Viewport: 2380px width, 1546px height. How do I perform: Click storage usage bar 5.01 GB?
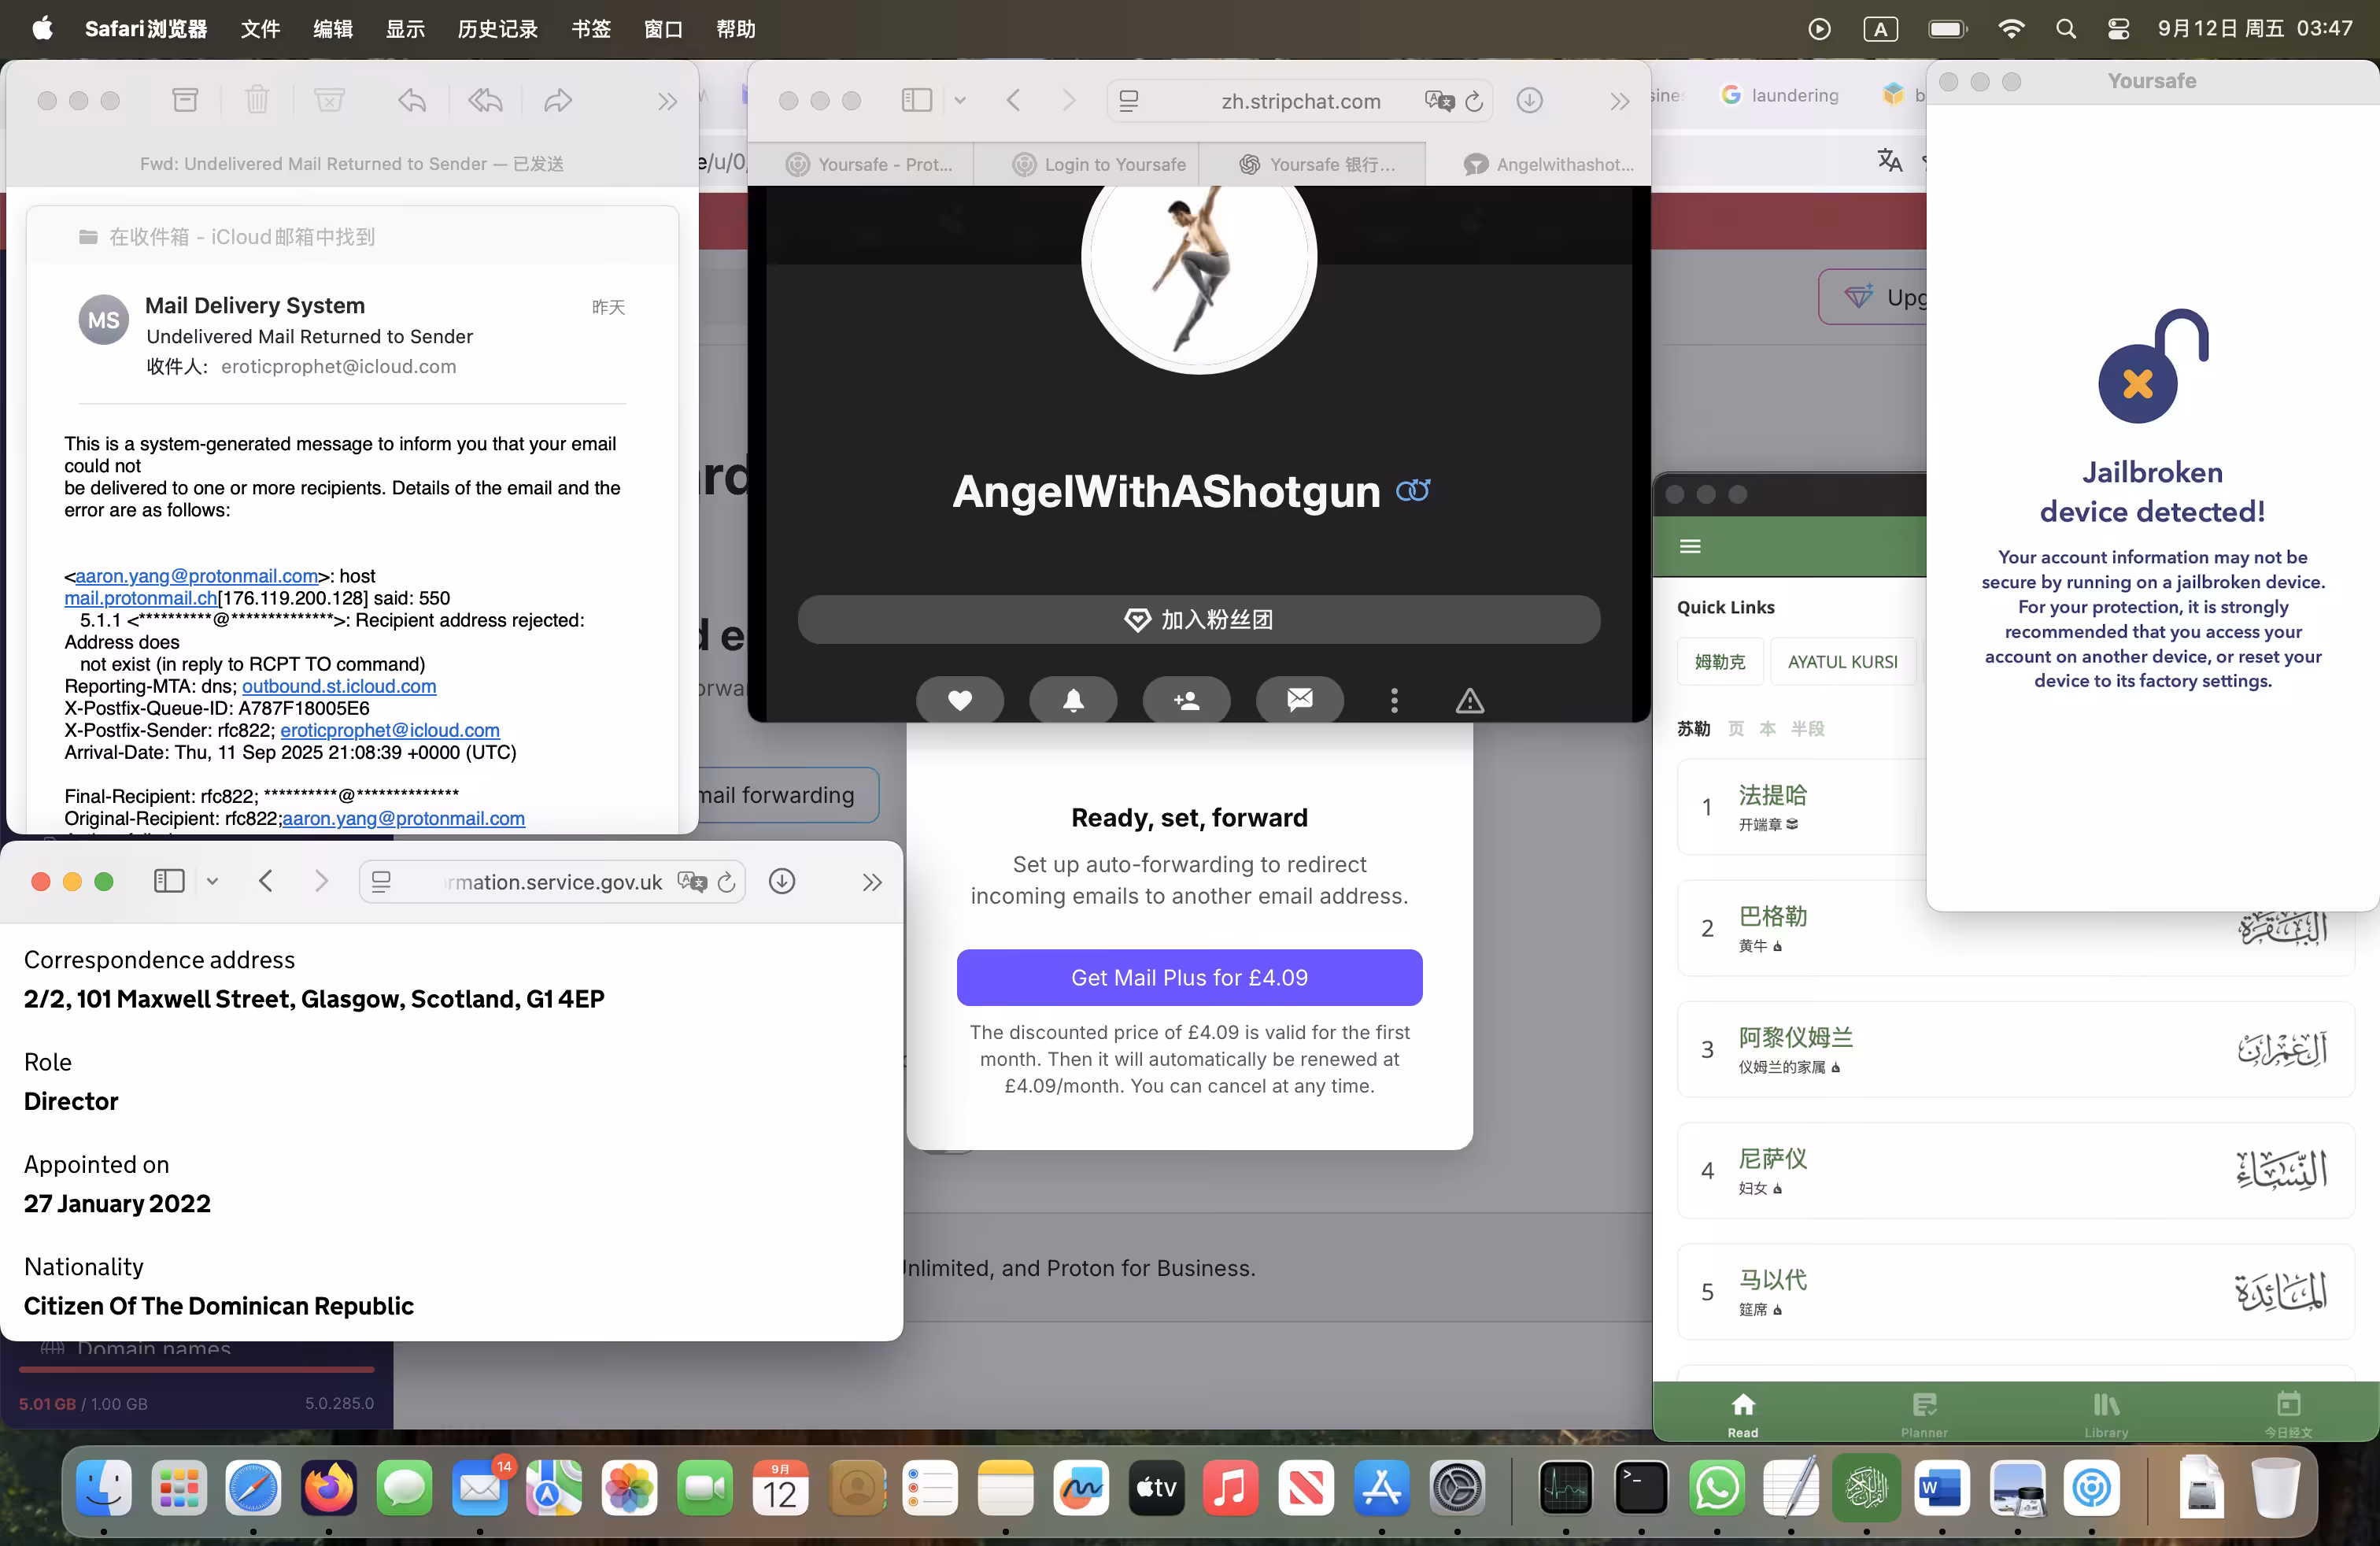(x=196, y=1369)
